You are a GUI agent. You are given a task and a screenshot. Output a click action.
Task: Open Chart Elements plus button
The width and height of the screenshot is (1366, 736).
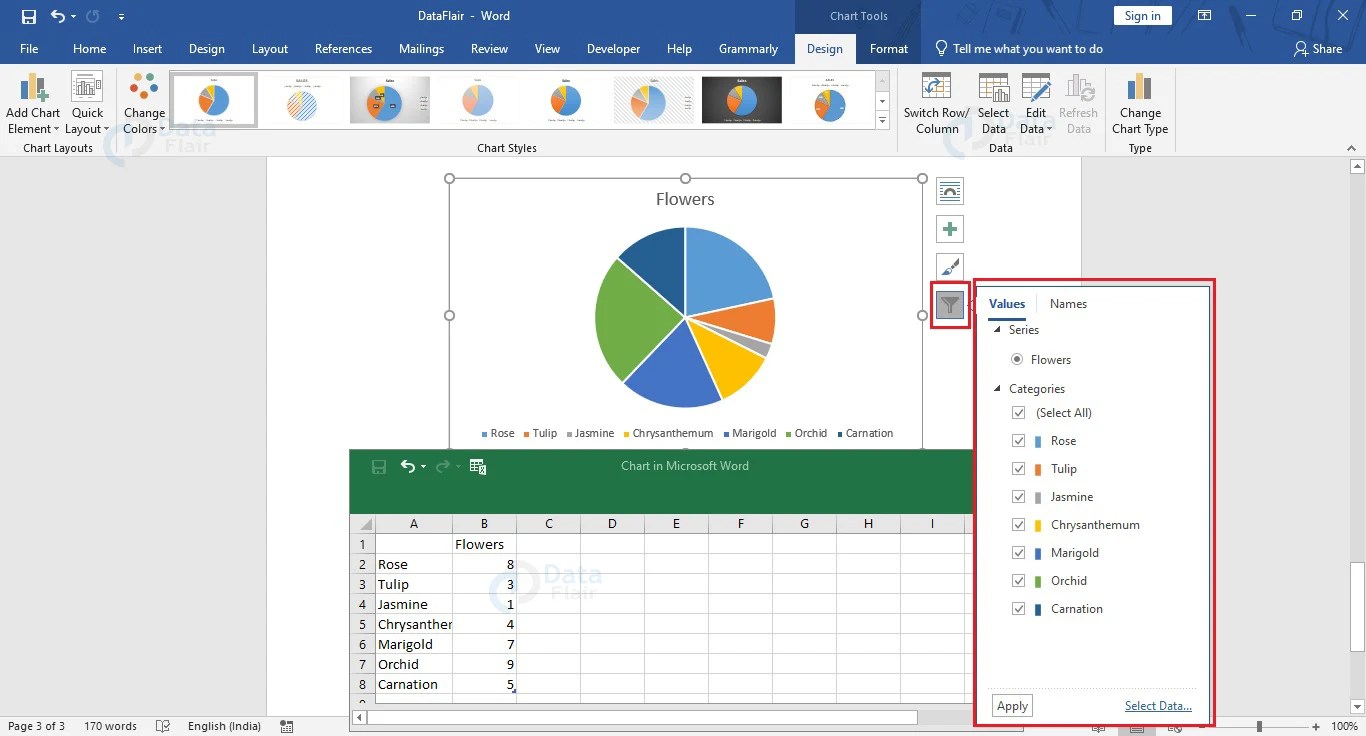click(950, 229)
